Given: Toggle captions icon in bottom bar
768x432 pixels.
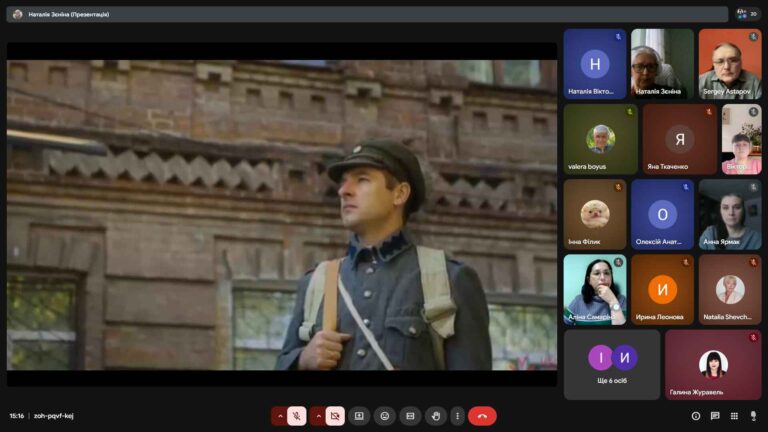Looking at the screenshot, I should click(x=410, y=416).
